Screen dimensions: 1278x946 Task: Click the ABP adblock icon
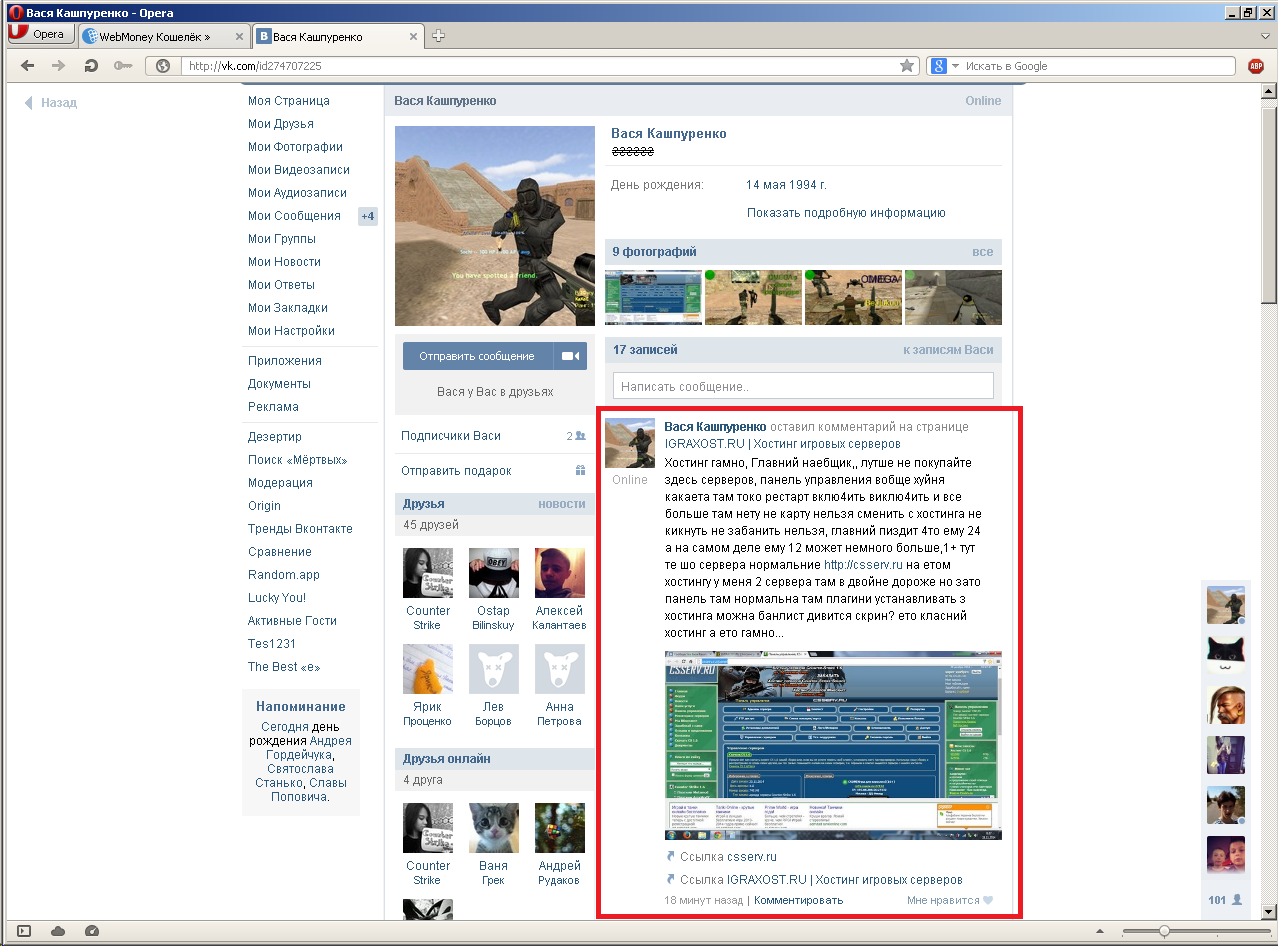click(x=1256, y=66)
